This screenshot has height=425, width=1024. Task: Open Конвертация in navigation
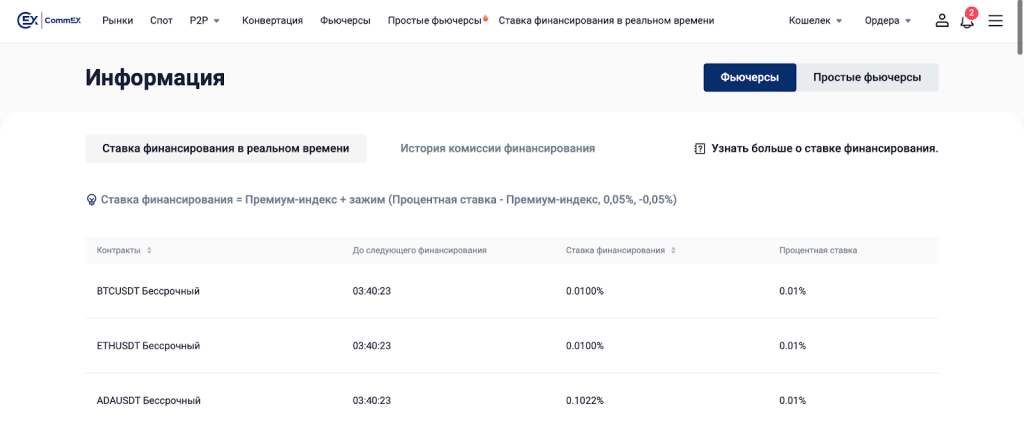coord(272,20)
